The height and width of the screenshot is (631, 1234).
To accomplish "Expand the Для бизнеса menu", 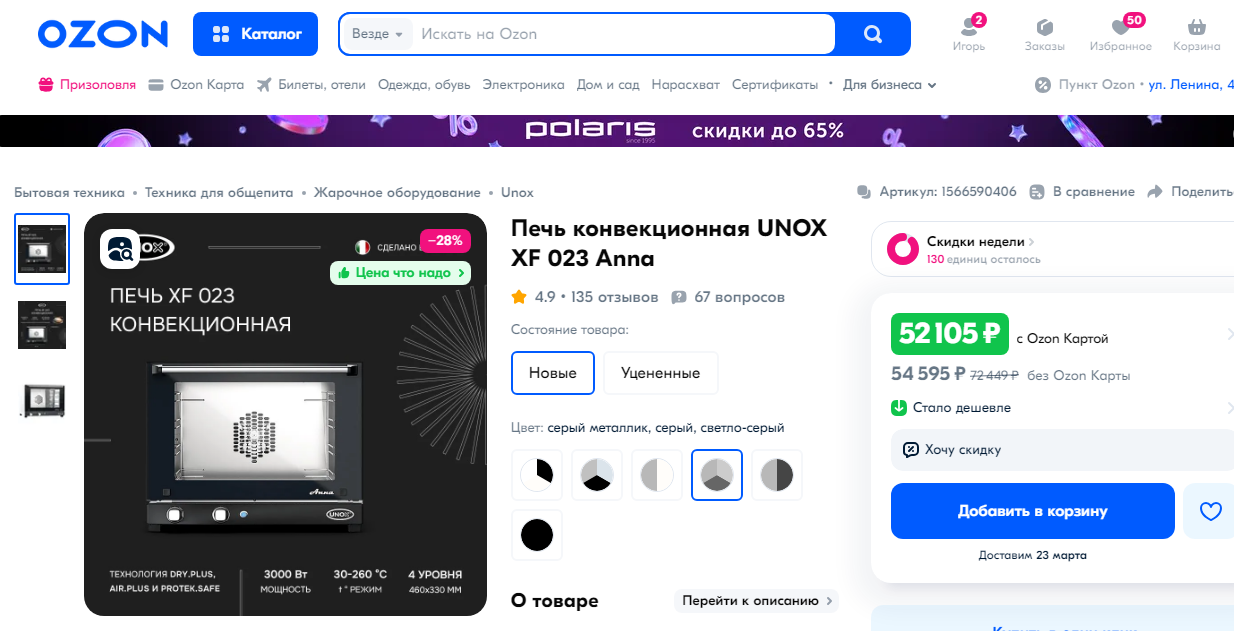I will point(890,85).
